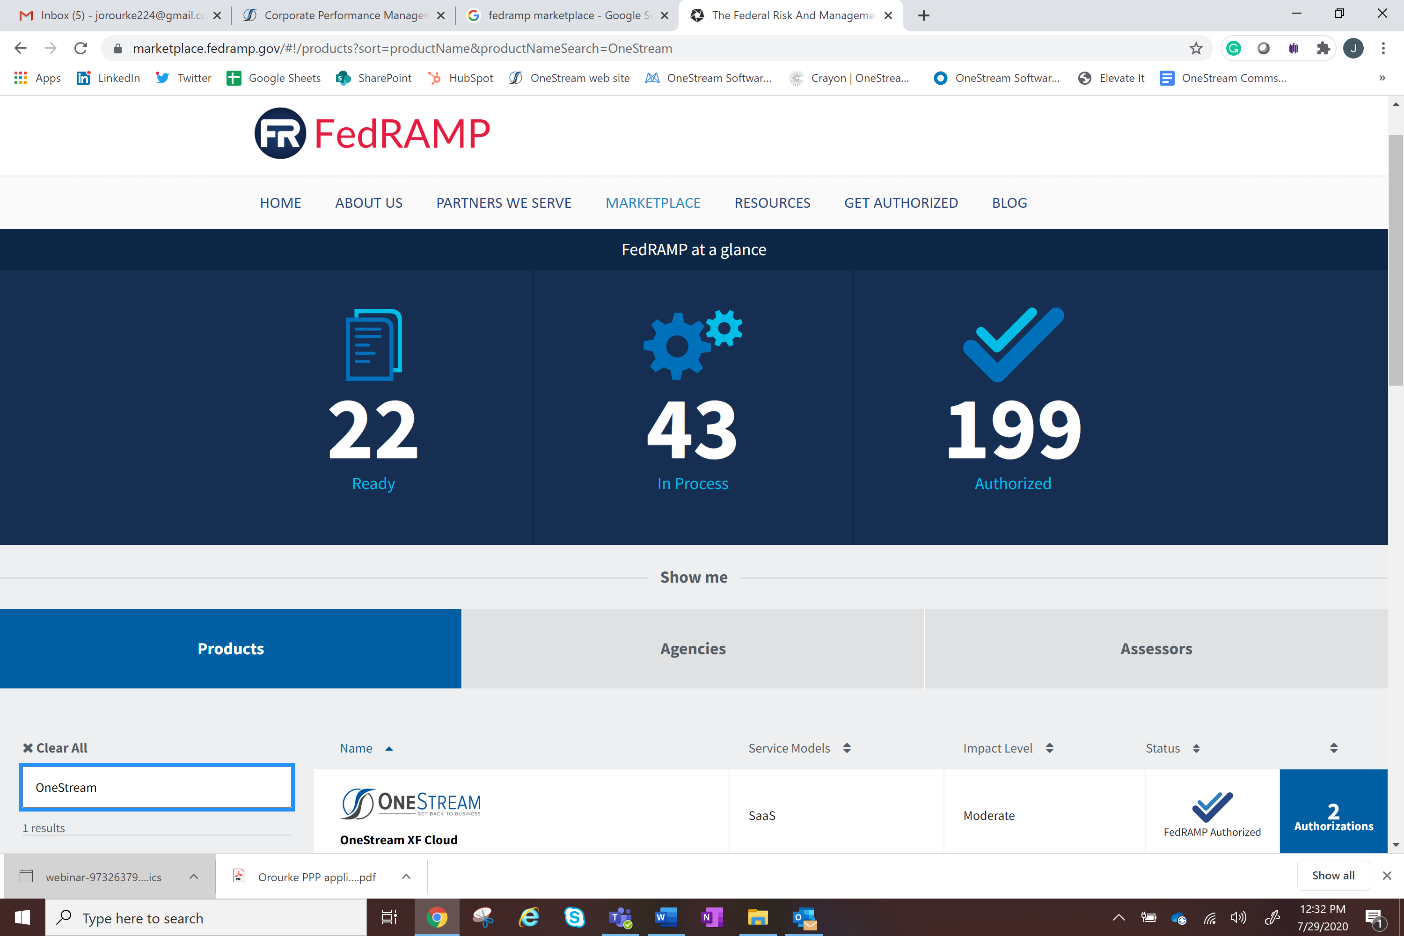Screen dimensions: 1404x936
Task: Click the OneStream company logo
Action: coord(411,803)
